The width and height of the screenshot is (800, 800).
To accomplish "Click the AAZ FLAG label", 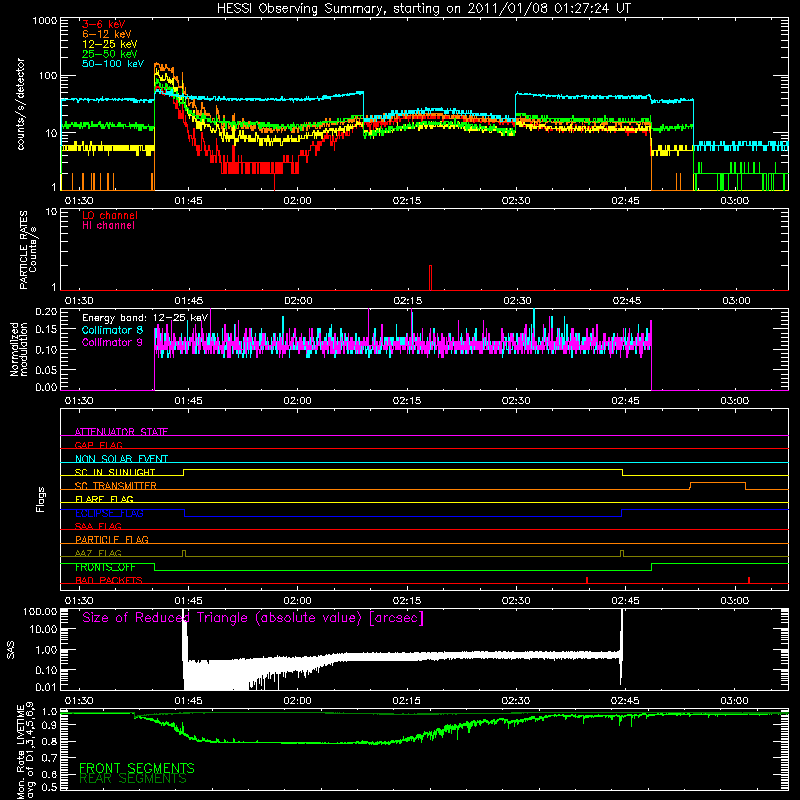I will (98, 553).
